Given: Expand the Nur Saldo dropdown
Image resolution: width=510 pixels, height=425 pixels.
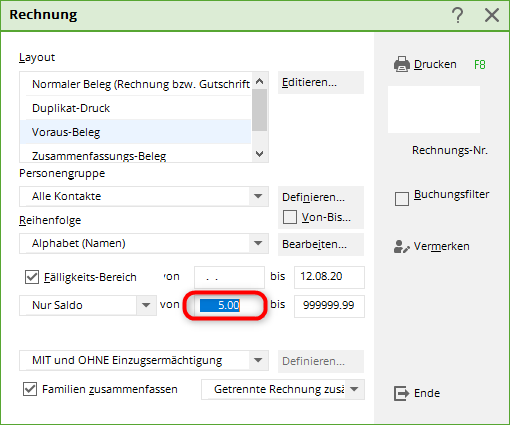Looking at the screenshot, I should 146,305.
